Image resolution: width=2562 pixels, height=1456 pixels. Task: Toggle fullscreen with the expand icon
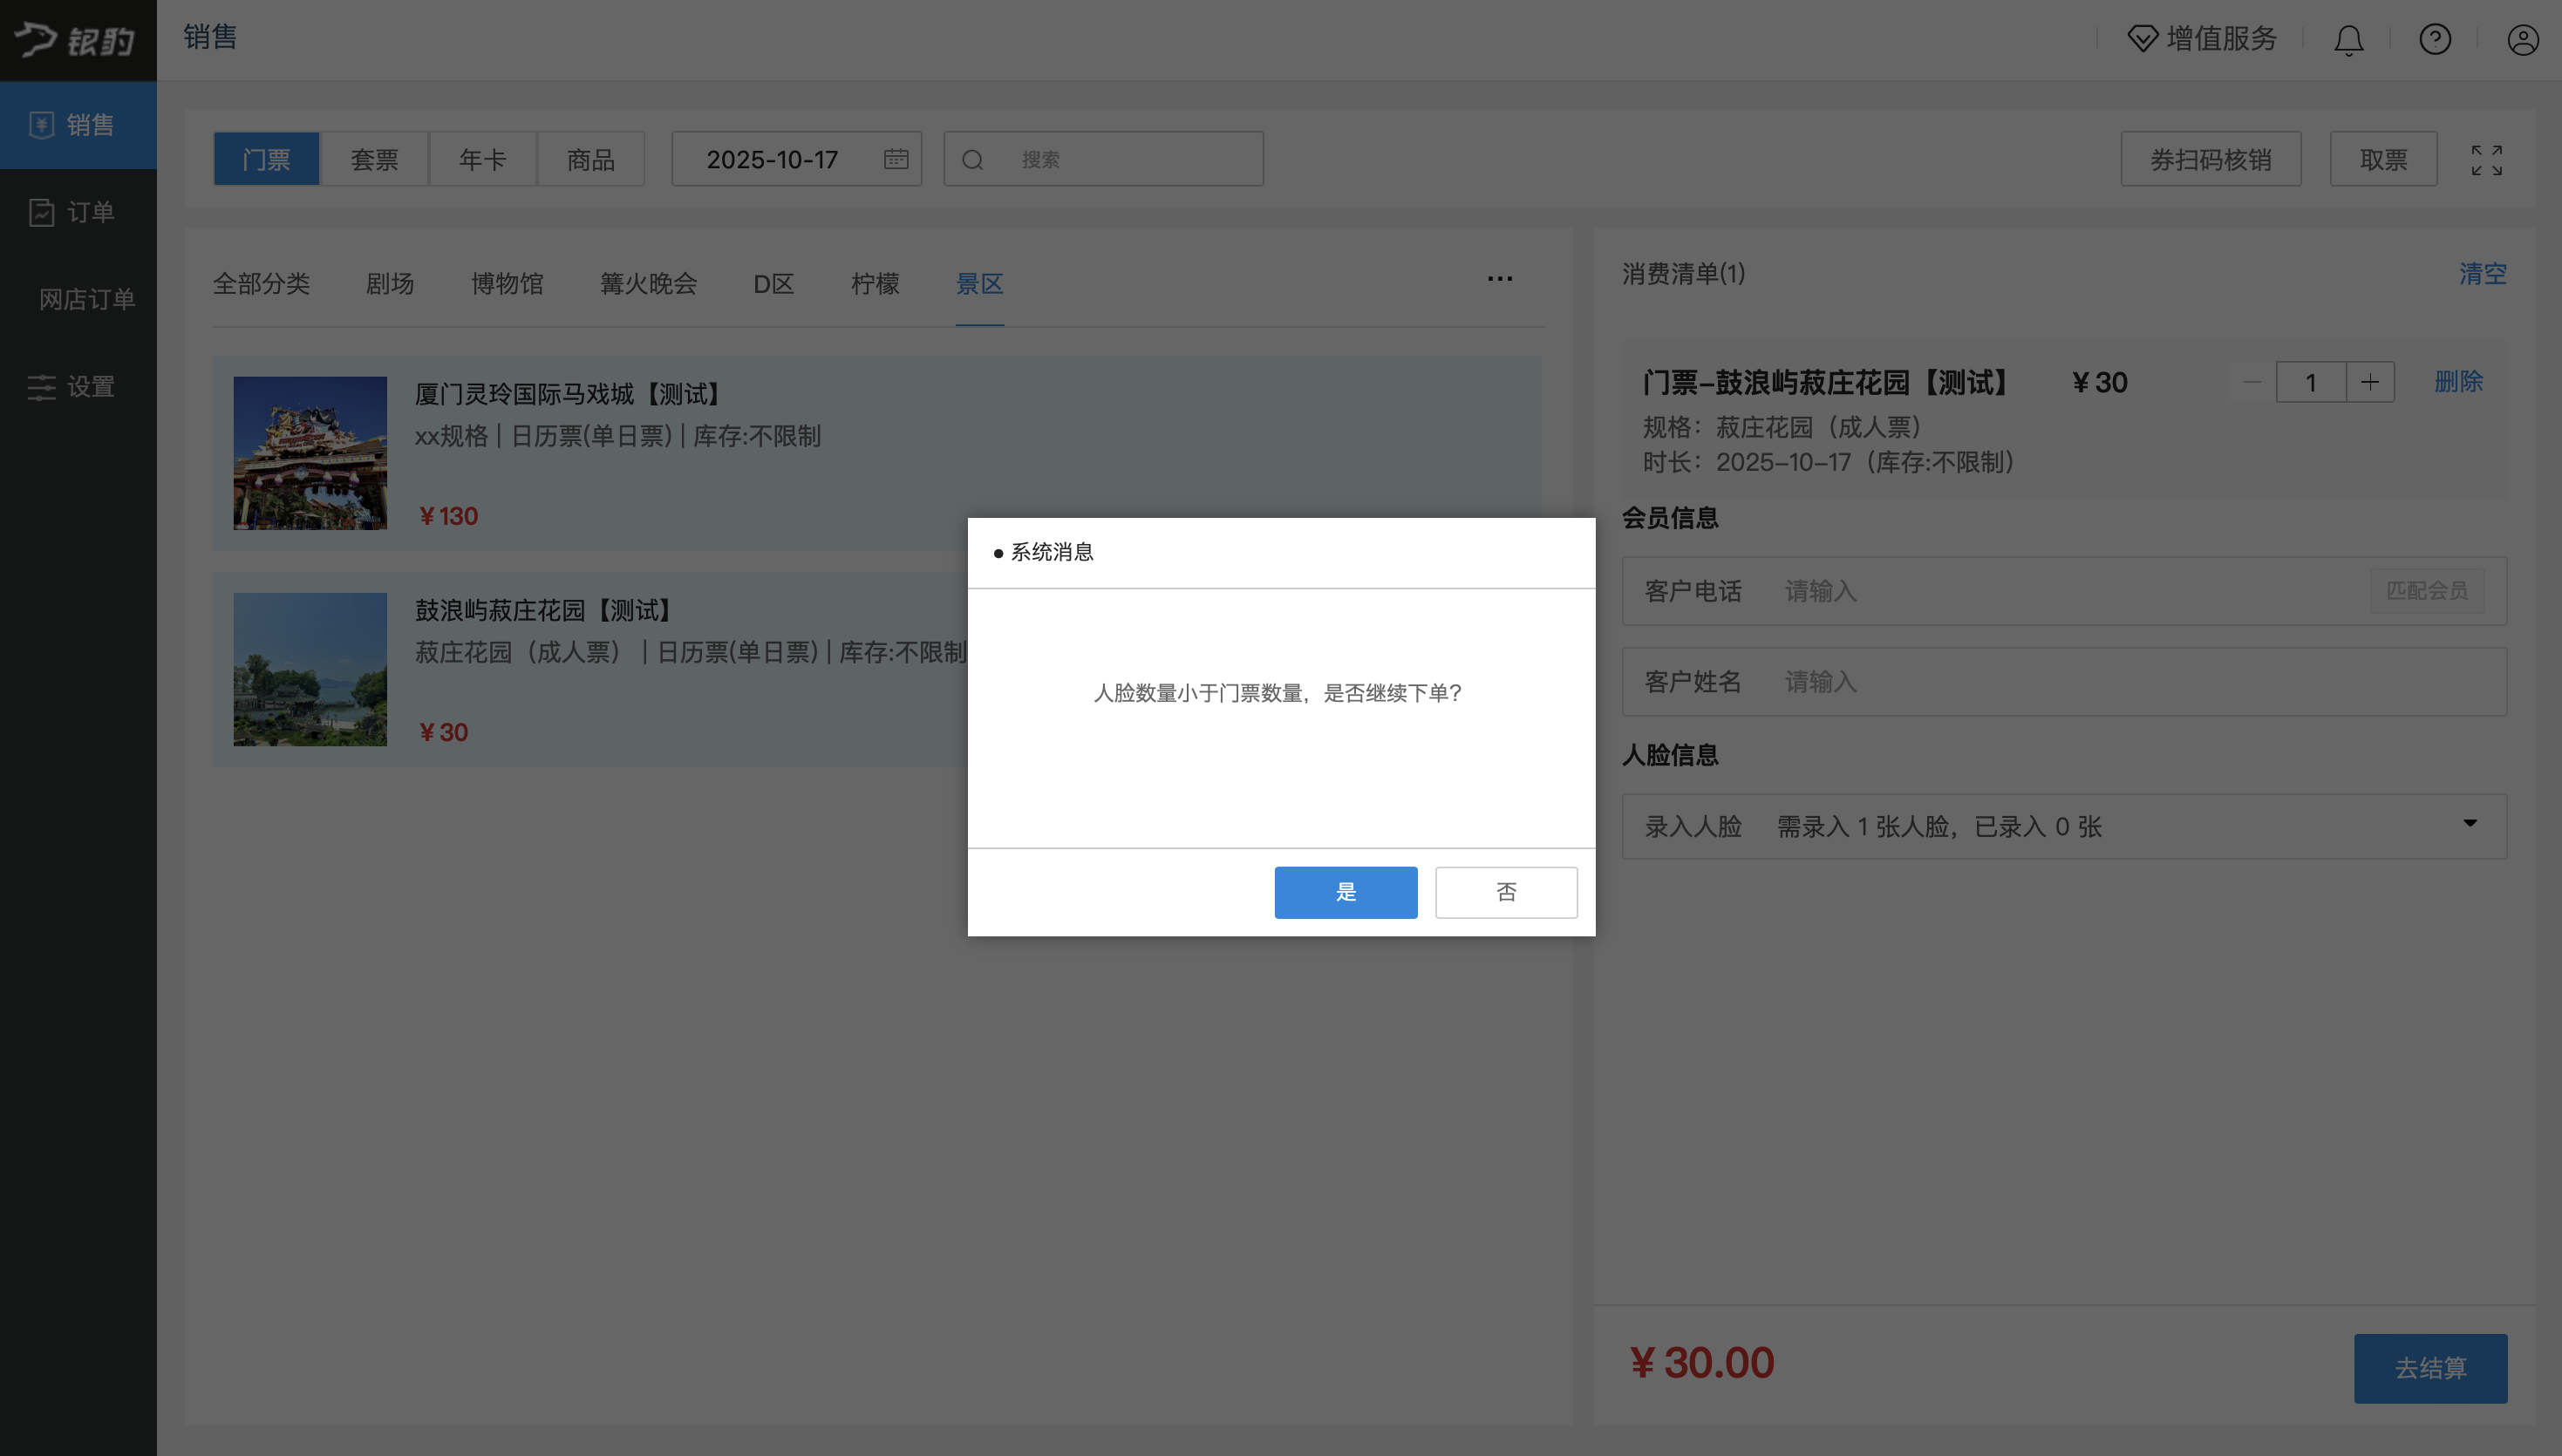click(2486, 160)
